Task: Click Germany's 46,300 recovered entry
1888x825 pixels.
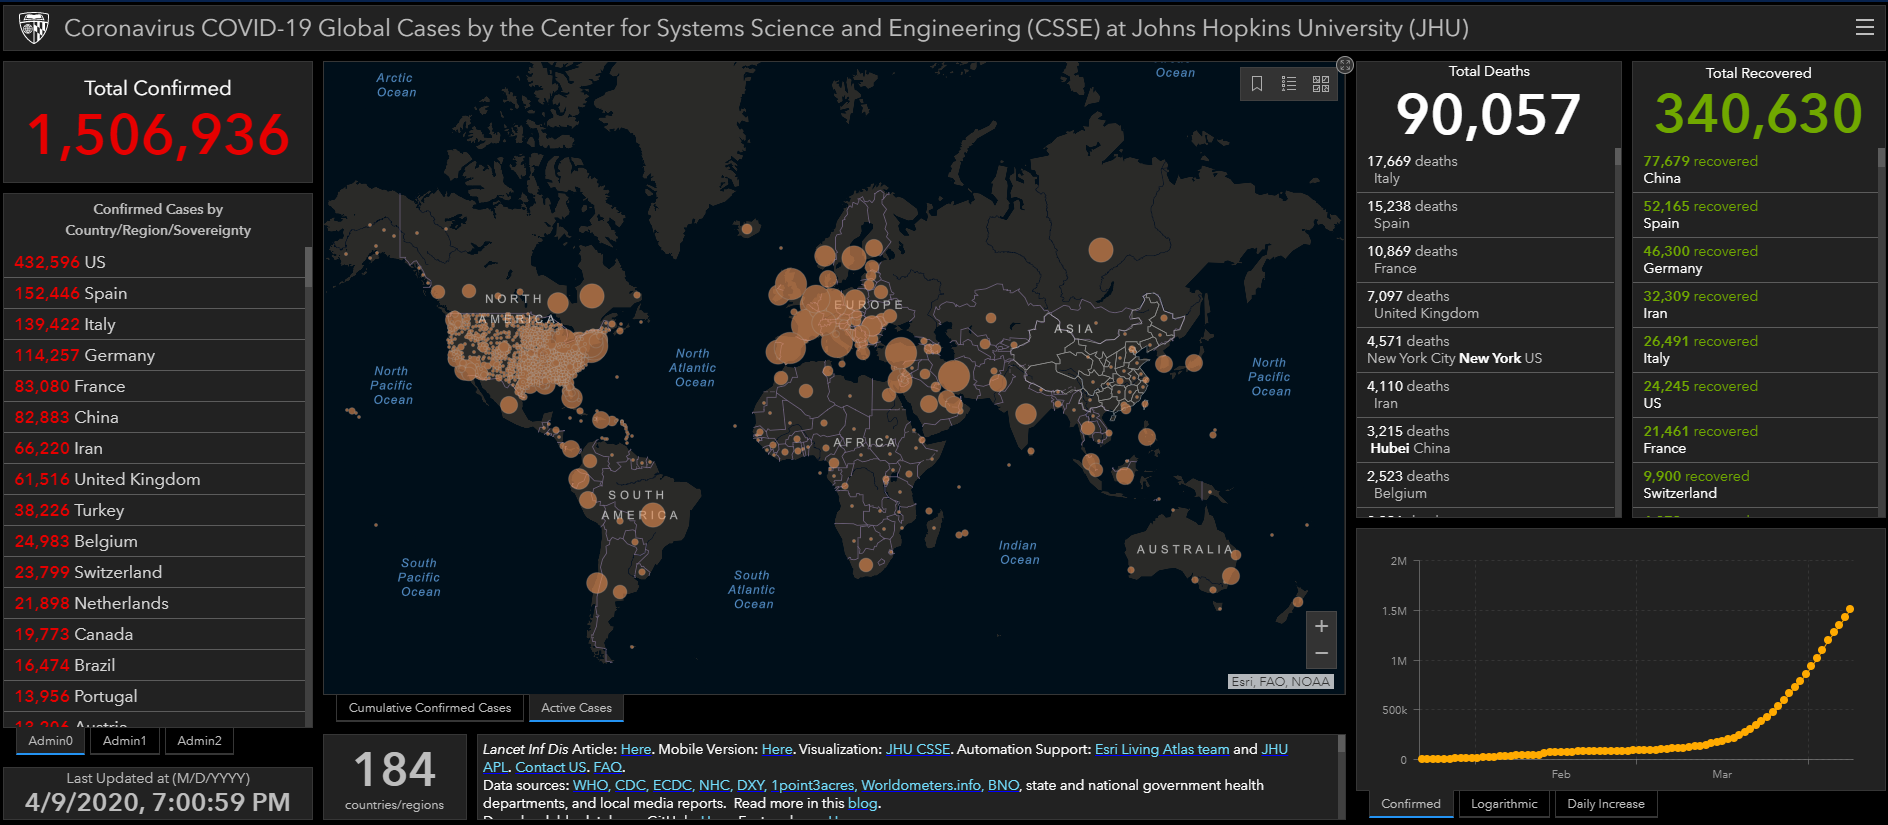Action: 1755,260
